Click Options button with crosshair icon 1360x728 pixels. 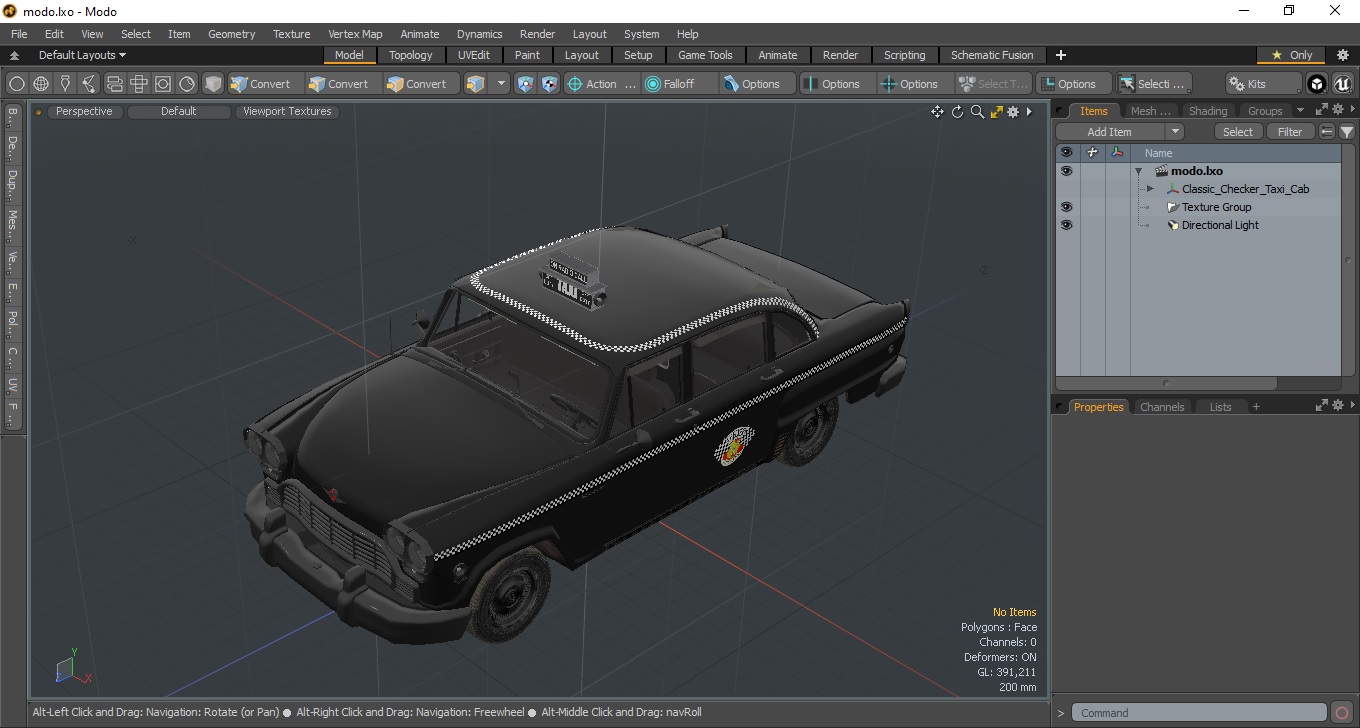point(916,84)
